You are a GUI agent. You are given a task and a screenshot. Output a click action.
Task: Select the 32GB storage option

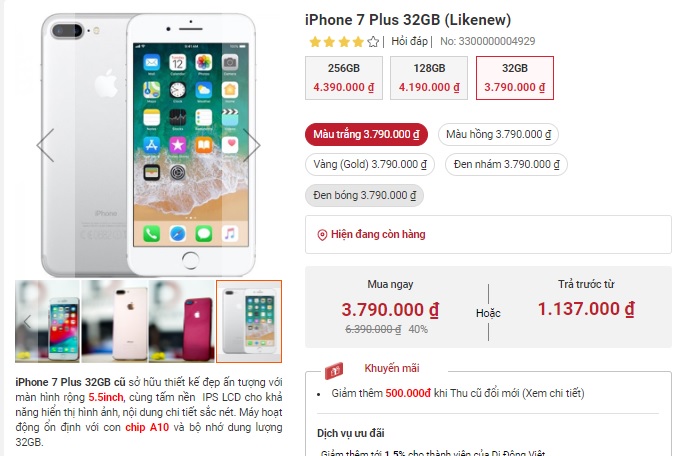(515, 78)
